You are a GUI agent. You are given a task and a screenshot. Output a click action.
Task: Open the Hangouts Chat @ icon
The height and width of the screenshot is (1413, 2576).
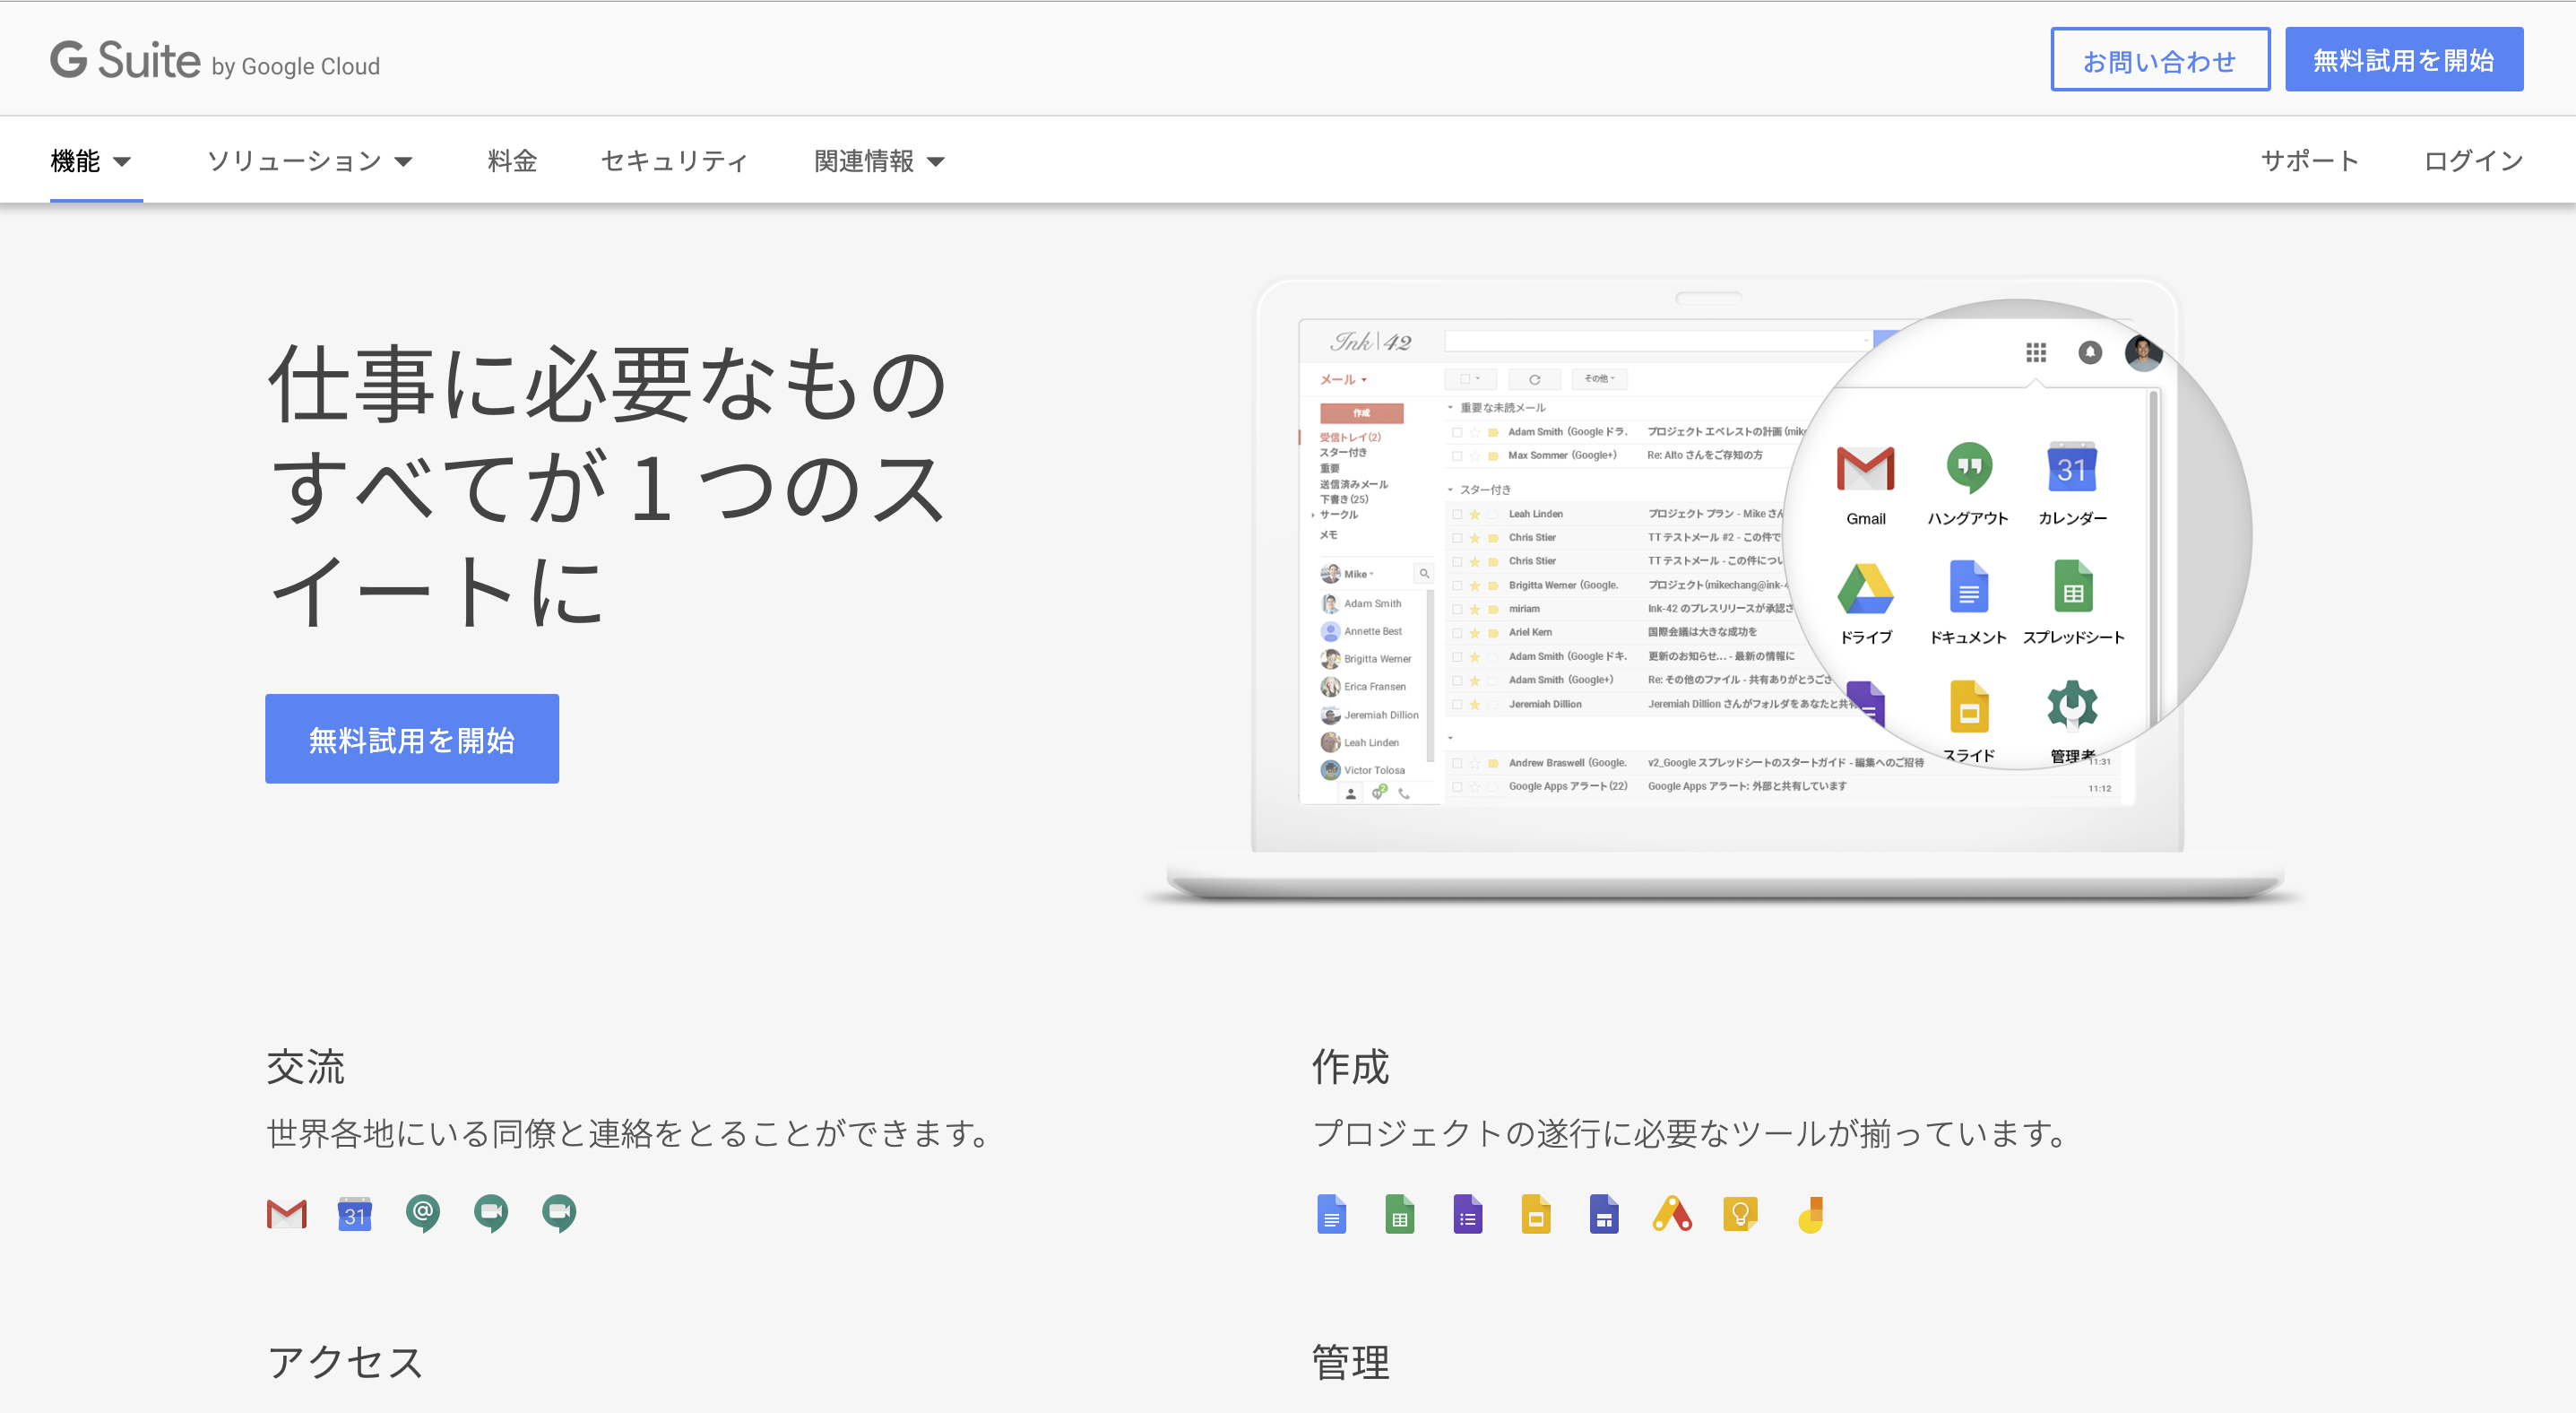423,1214
